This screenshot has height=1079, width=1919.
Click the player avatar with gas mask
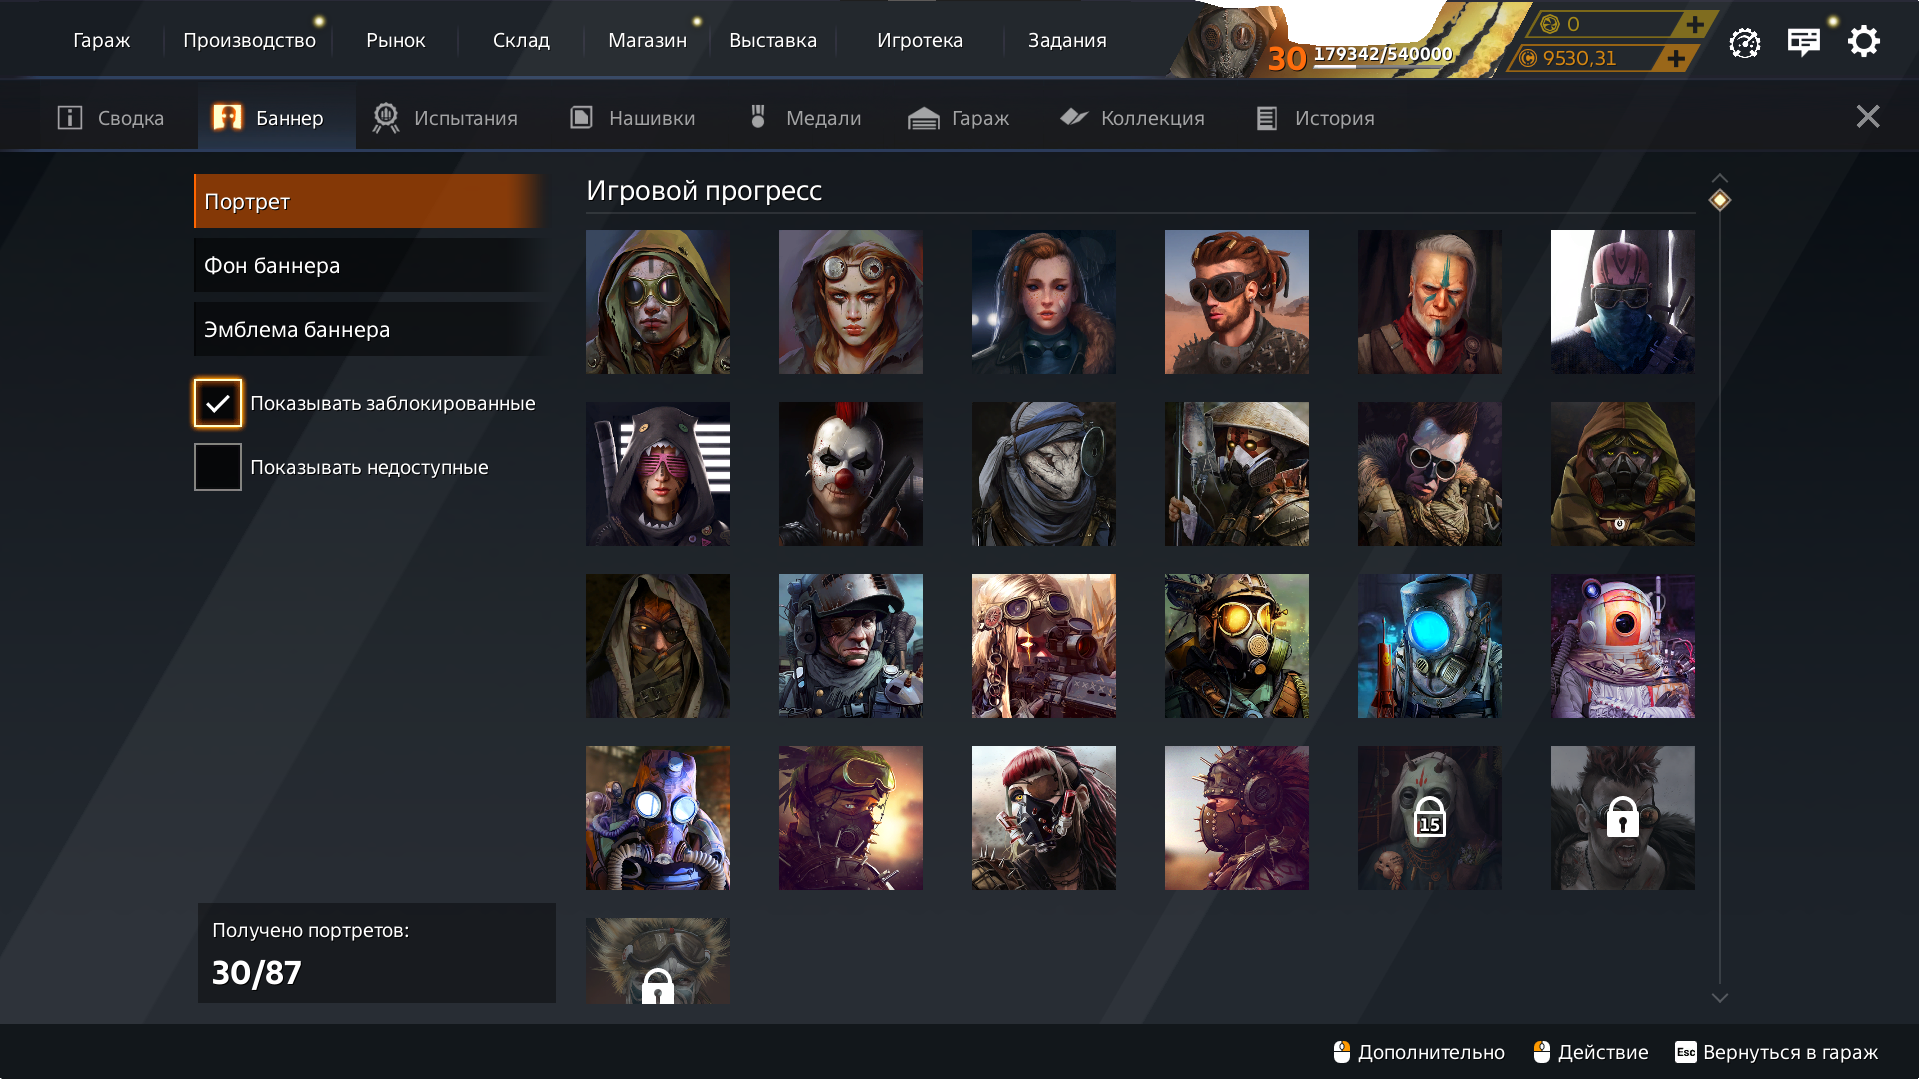click(1225, 42)
